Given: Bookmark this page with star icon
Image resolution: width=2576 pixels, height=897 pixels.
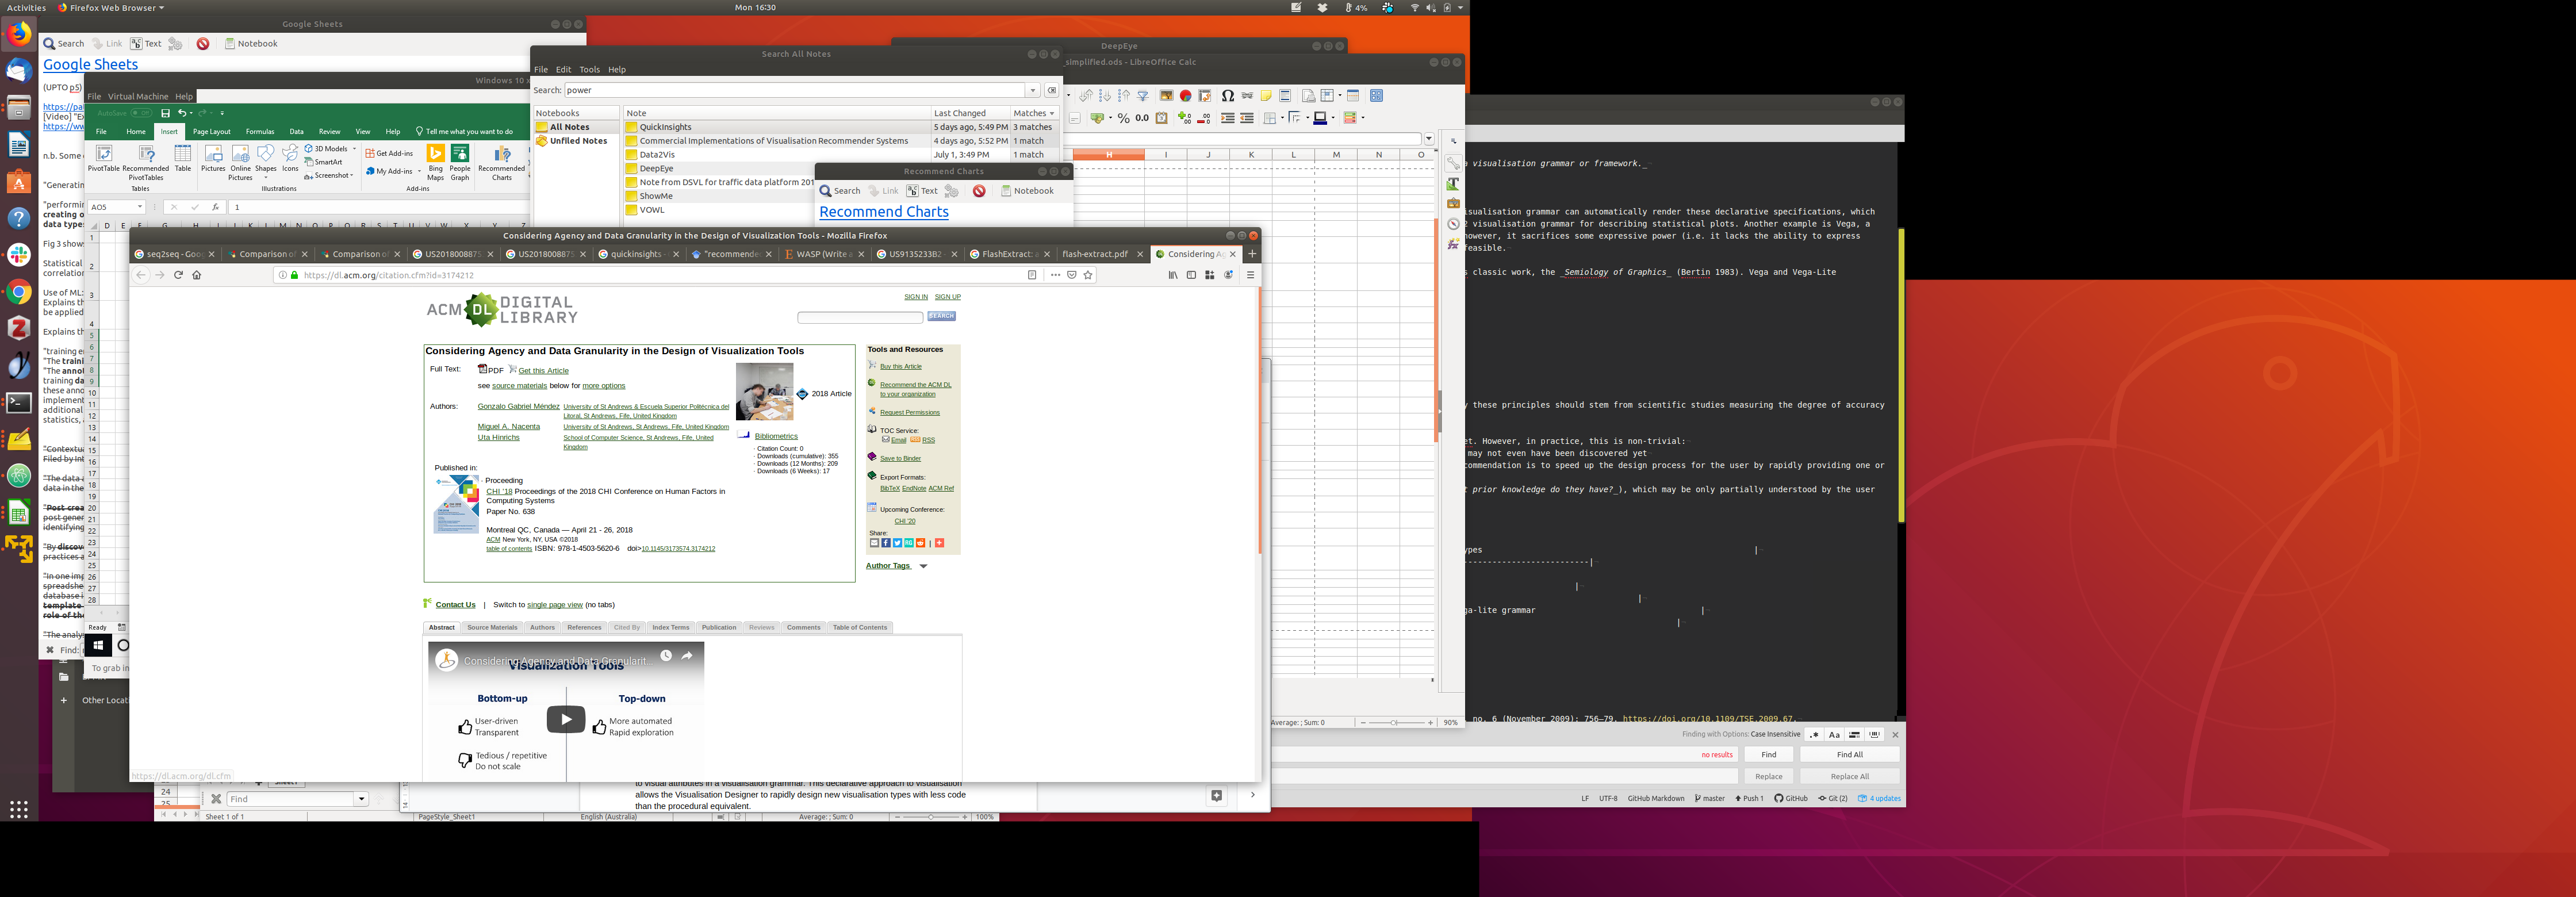Looking at the screenshot, I should (x=1089, y=275).
